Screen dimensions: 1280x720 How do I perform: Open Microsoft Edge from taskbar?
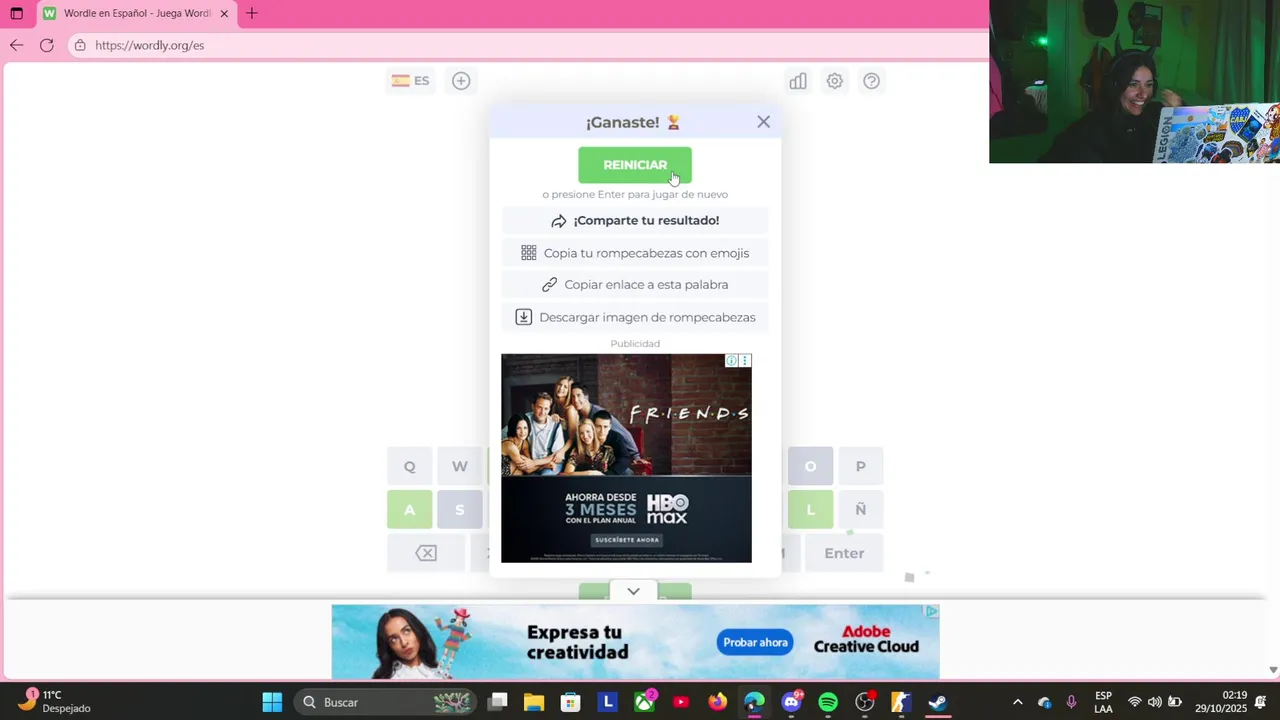click(x=754, y=702)
